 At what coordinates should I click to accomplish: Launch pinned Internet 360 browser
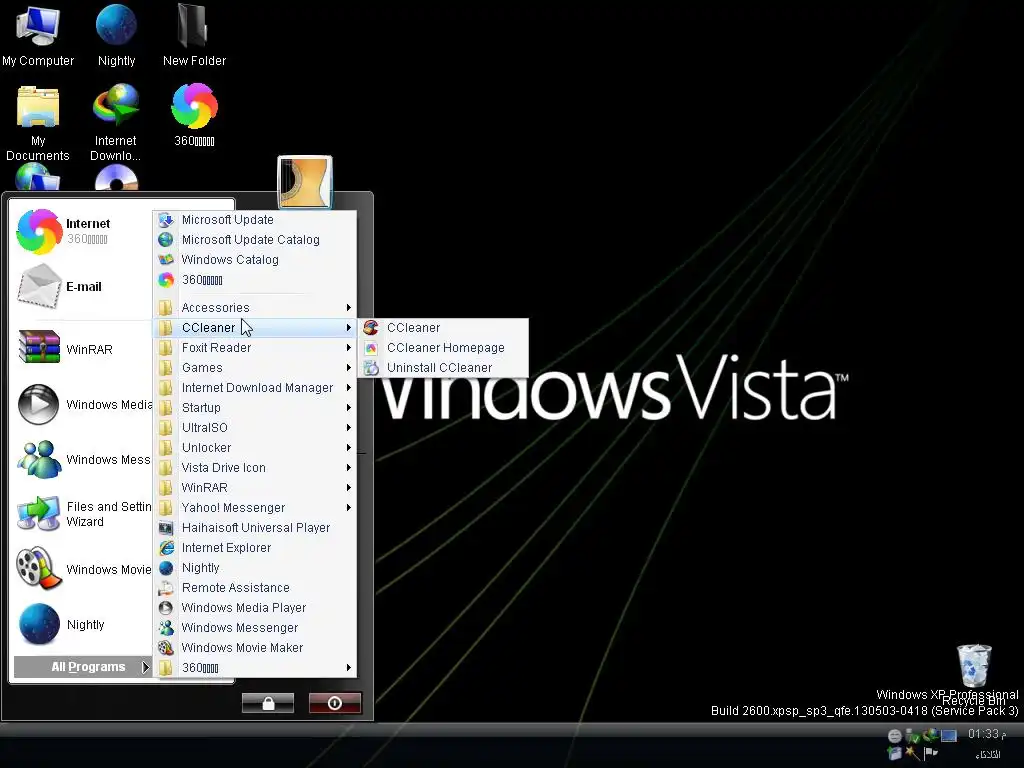[x=82, y=231]
